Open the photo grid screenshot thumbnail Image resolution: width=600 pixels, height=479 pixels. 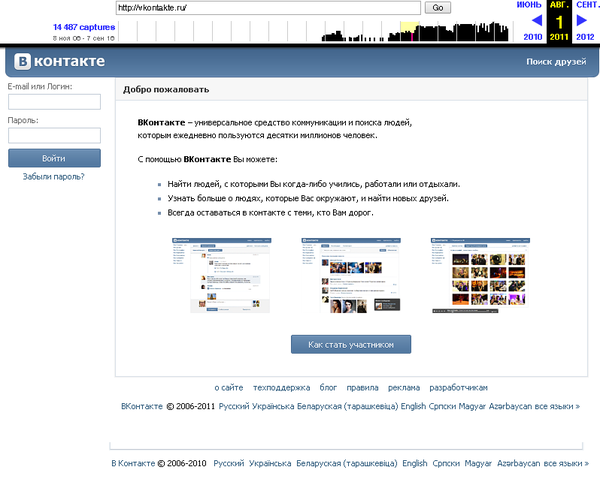tap(480, 275)
